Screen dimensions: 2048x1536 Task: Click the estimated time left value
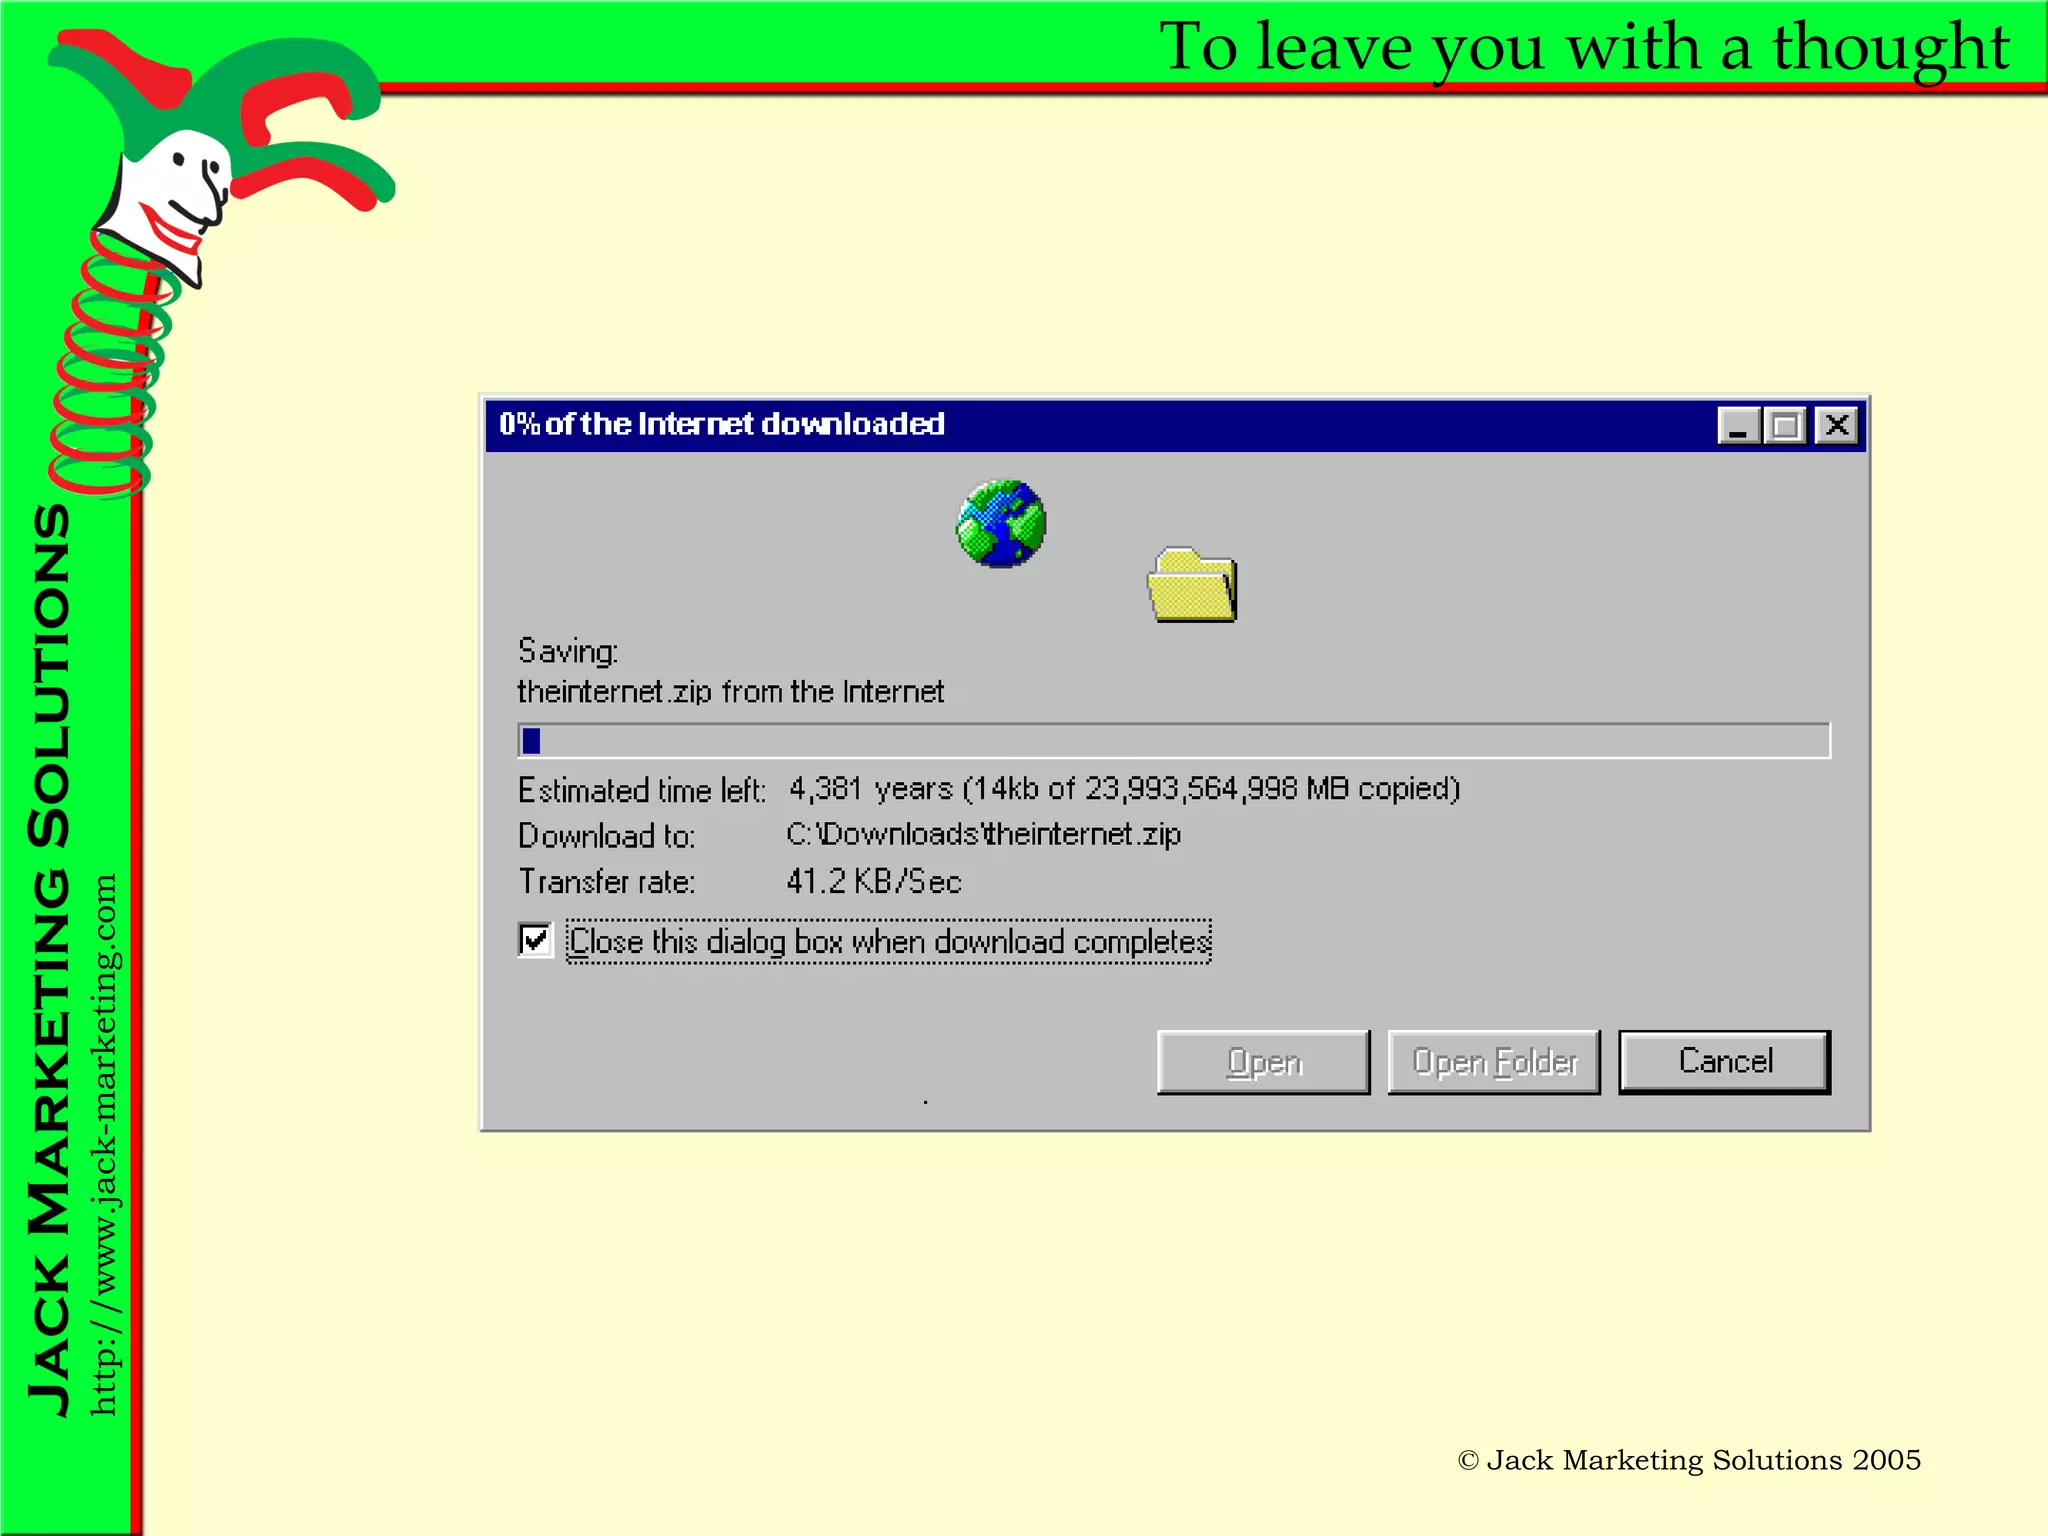pos(1124,789)
